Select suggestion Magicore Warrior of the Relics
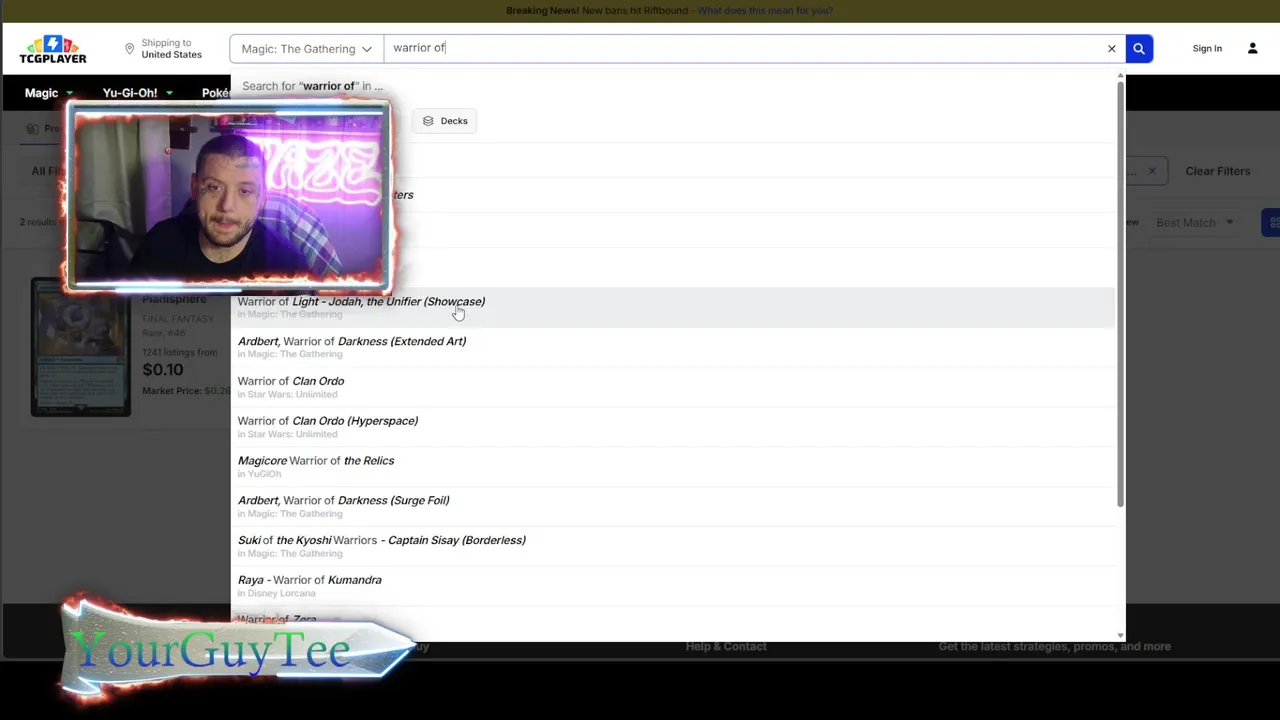This screenshot has height=720, width=1280. pos(673,467)
